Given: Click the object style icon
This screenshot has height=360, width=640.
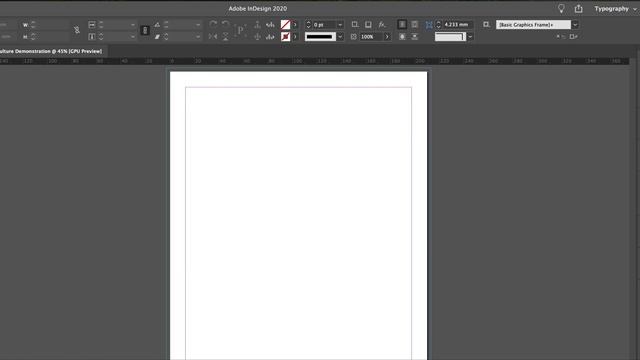Looking at the screenshot, I should point(486,24).
